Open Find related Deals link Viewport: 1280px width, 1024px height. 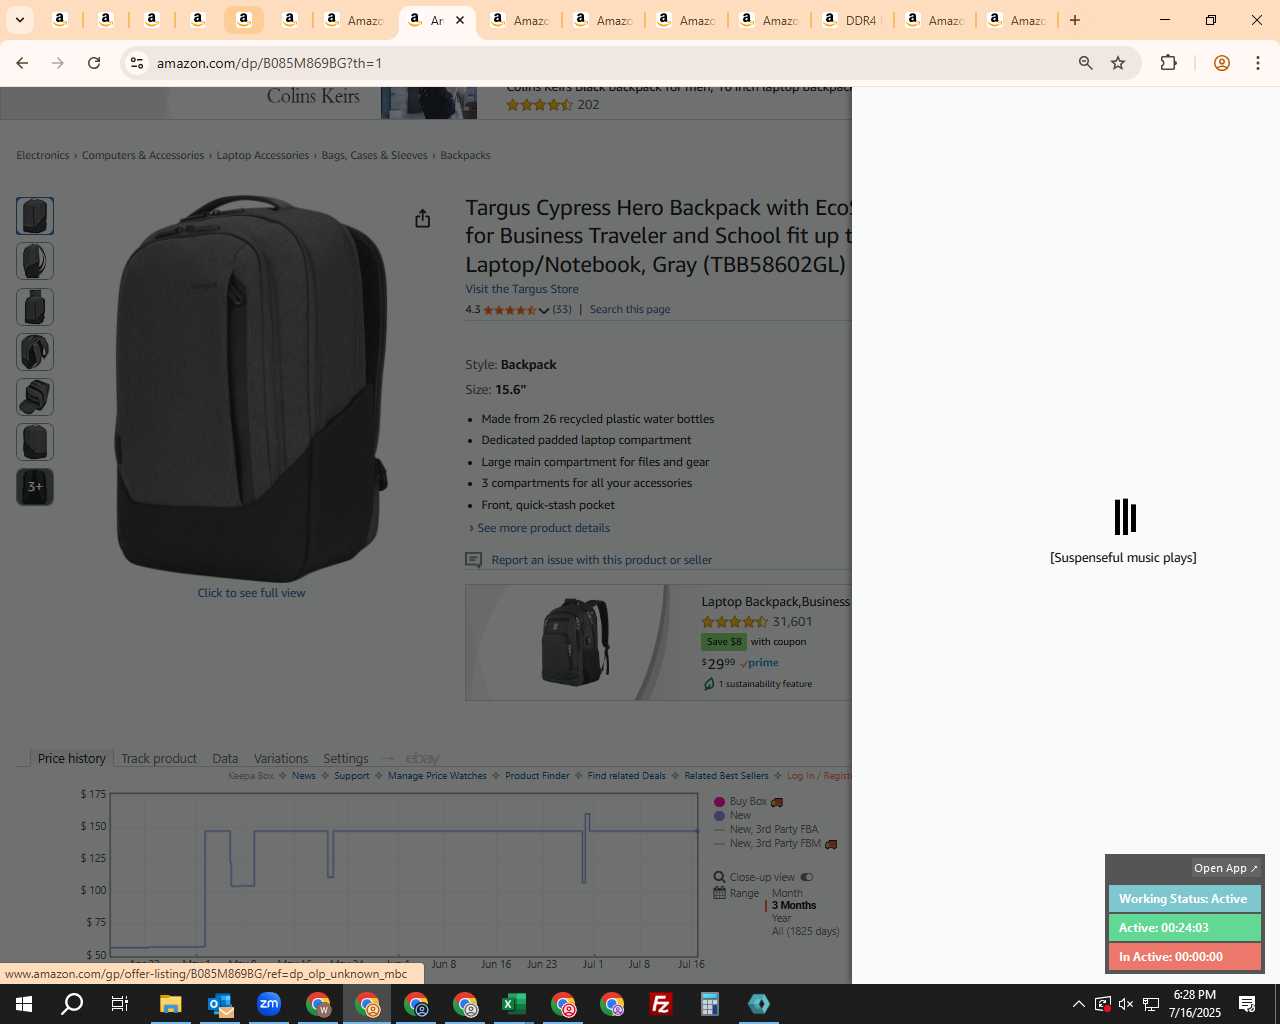pos(626,776)
